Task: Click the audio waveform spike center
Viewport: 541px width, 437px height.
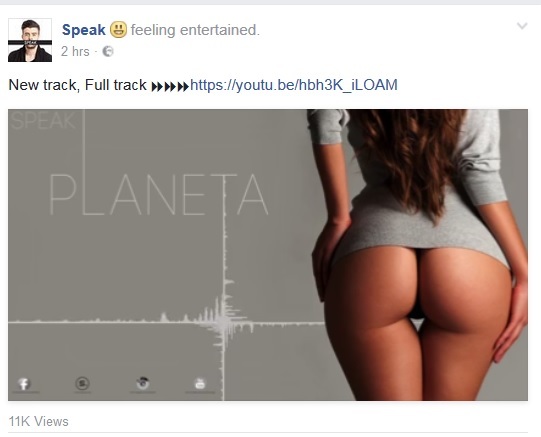Action: [x=224, y=322]
